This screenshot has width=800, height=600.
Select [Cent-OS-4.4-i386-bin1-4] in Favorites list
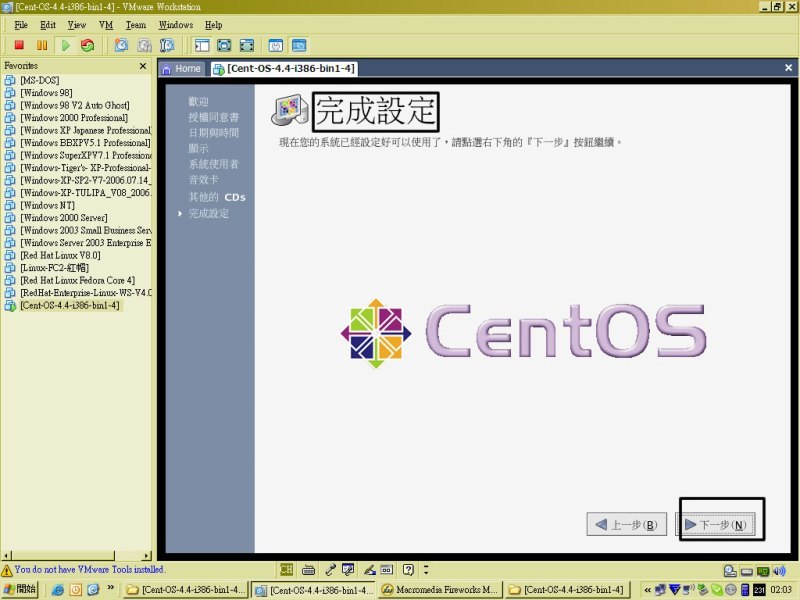(69, 305)
